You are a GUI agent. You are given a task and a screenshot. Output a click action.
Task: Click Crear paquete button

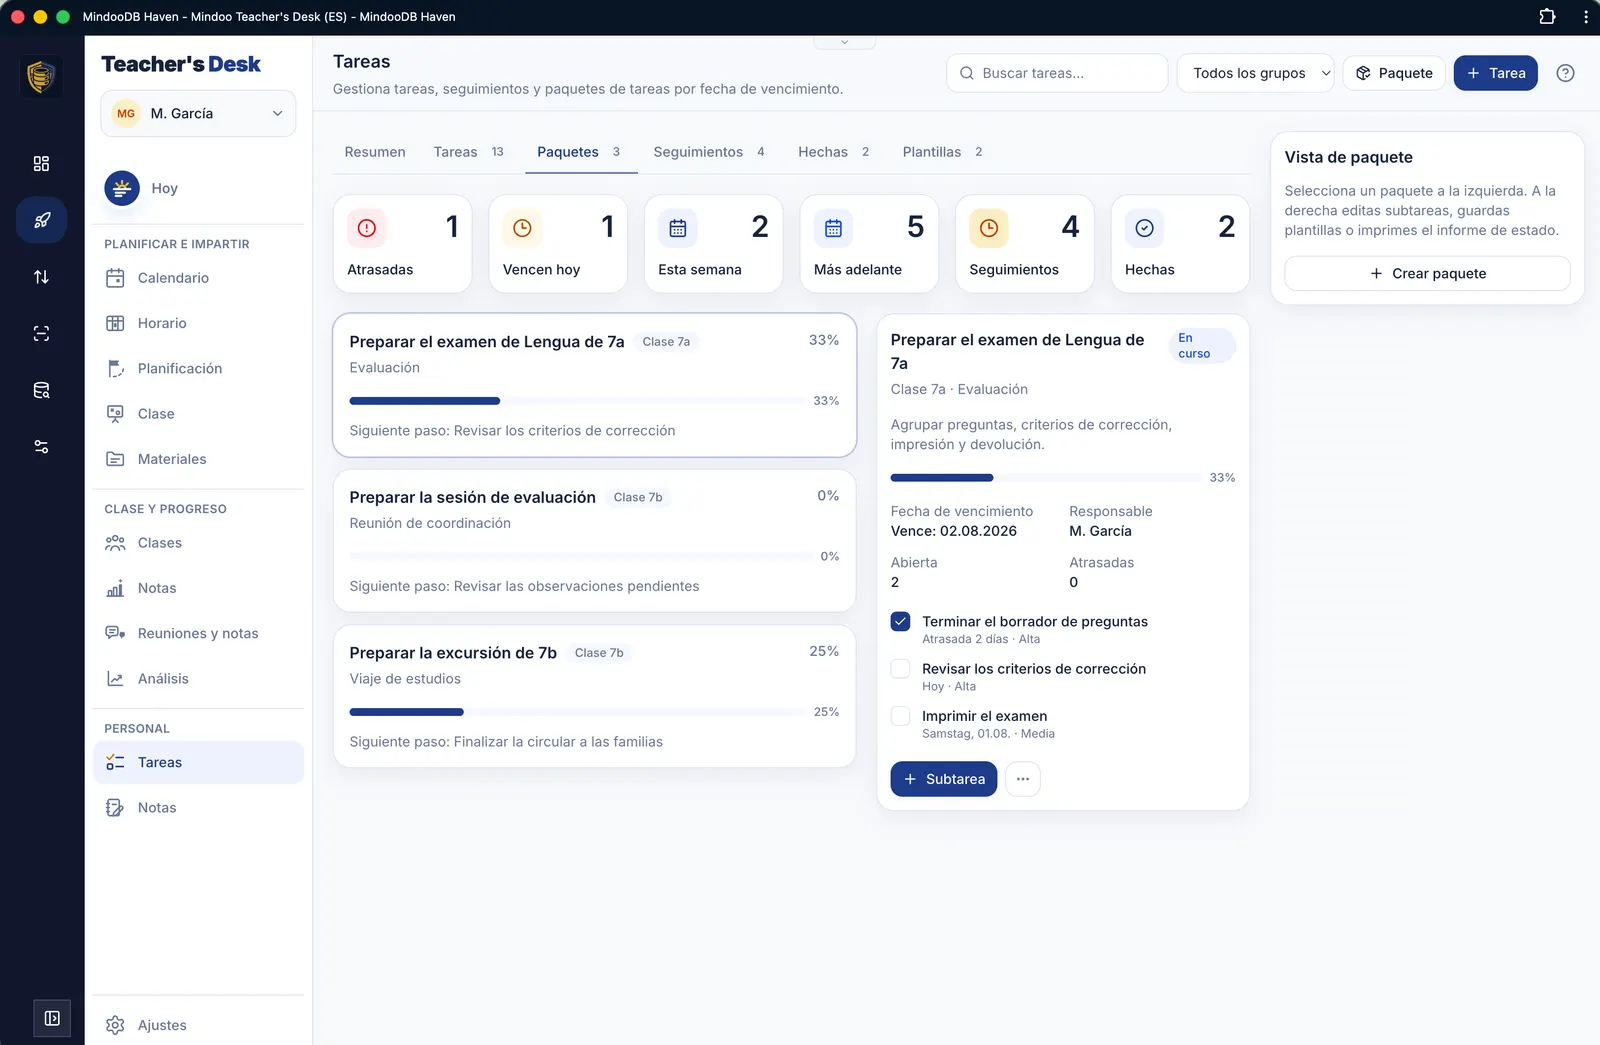pos(1427,273)
